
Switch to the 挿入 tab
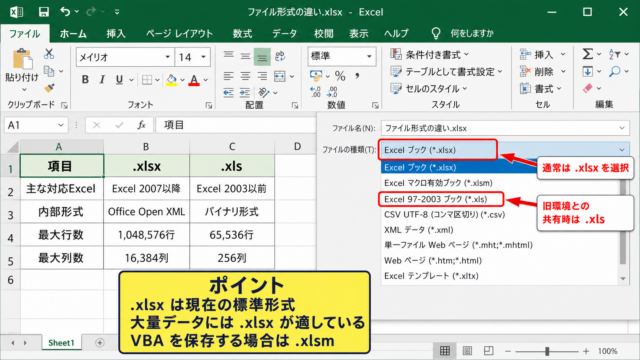(116, 33)
